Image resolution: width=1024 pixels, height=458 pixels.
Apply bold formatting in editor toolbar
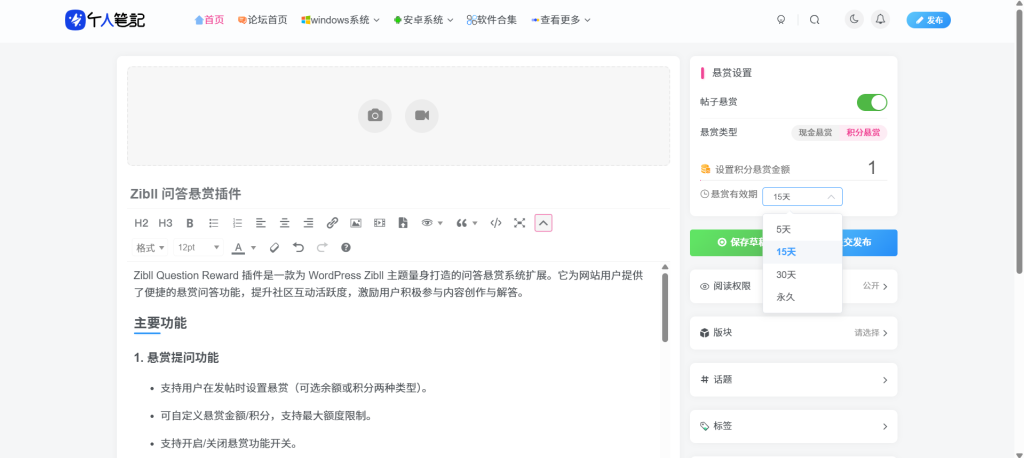[190, 223]
